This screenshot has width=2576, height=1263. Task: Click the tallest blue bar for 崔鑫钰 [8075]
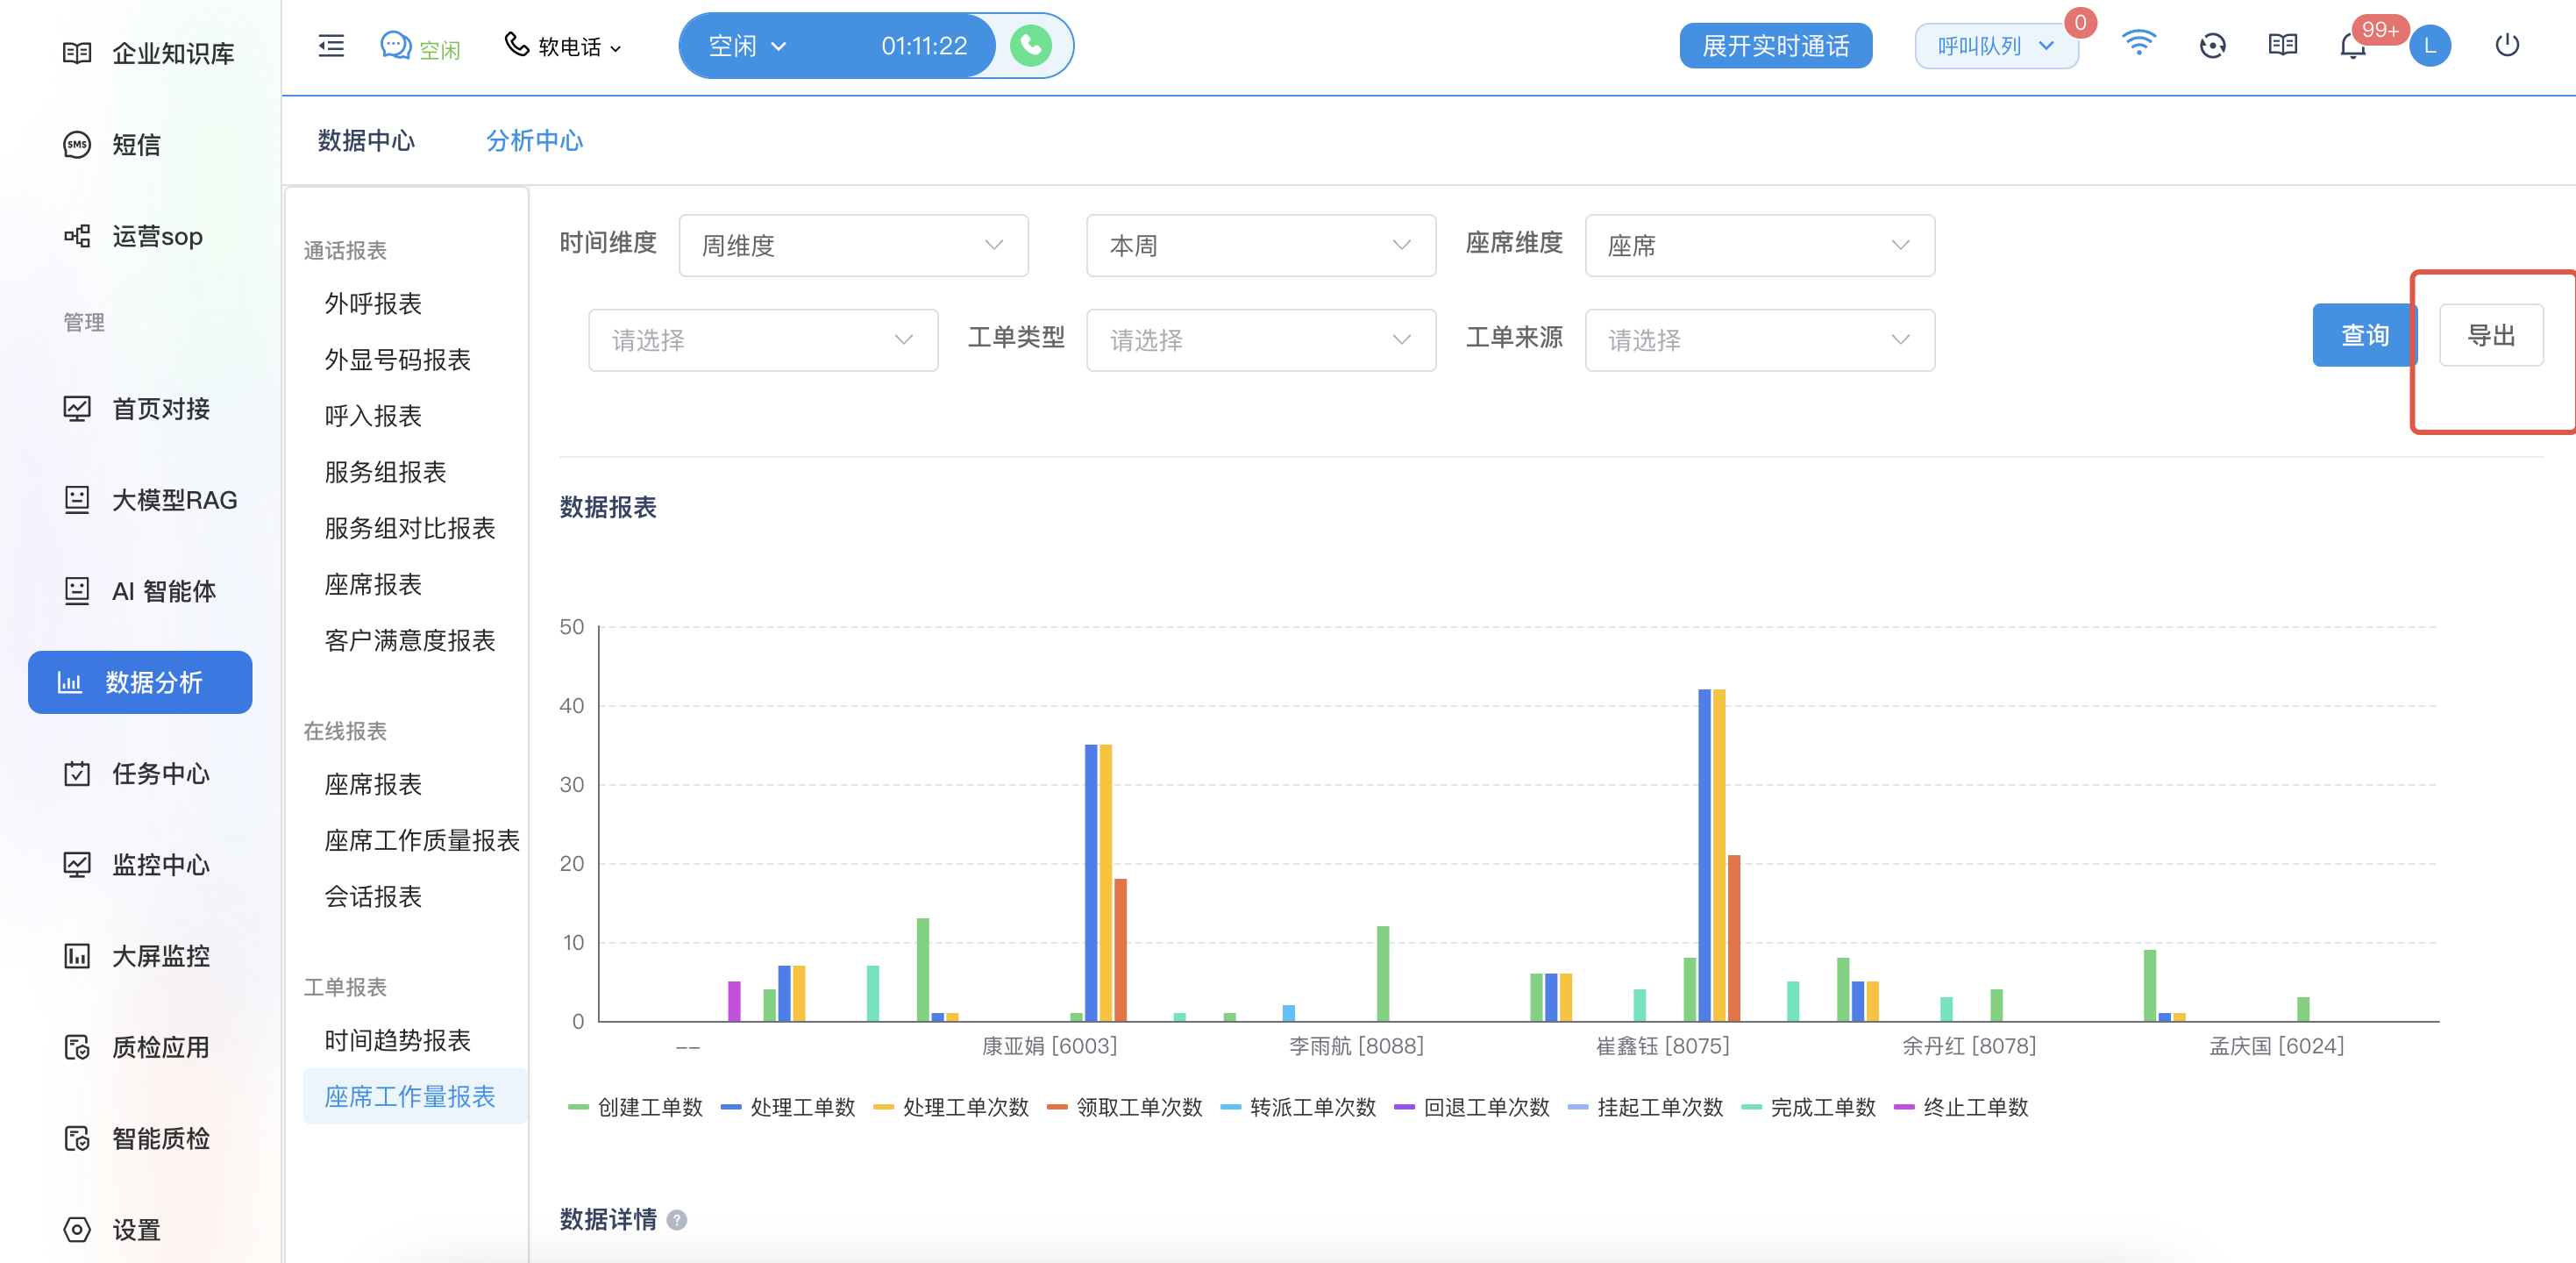point(1704,855)
